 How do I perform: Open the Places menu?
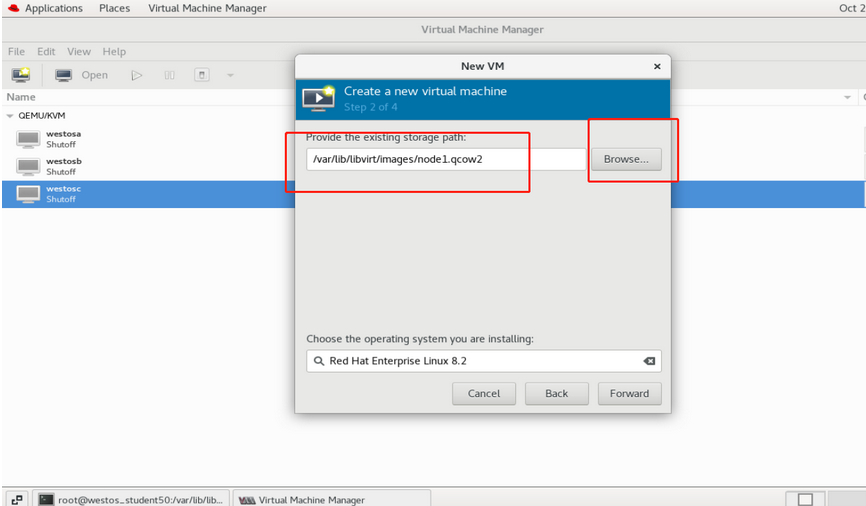pyautogui.click(x=114, y=8)
